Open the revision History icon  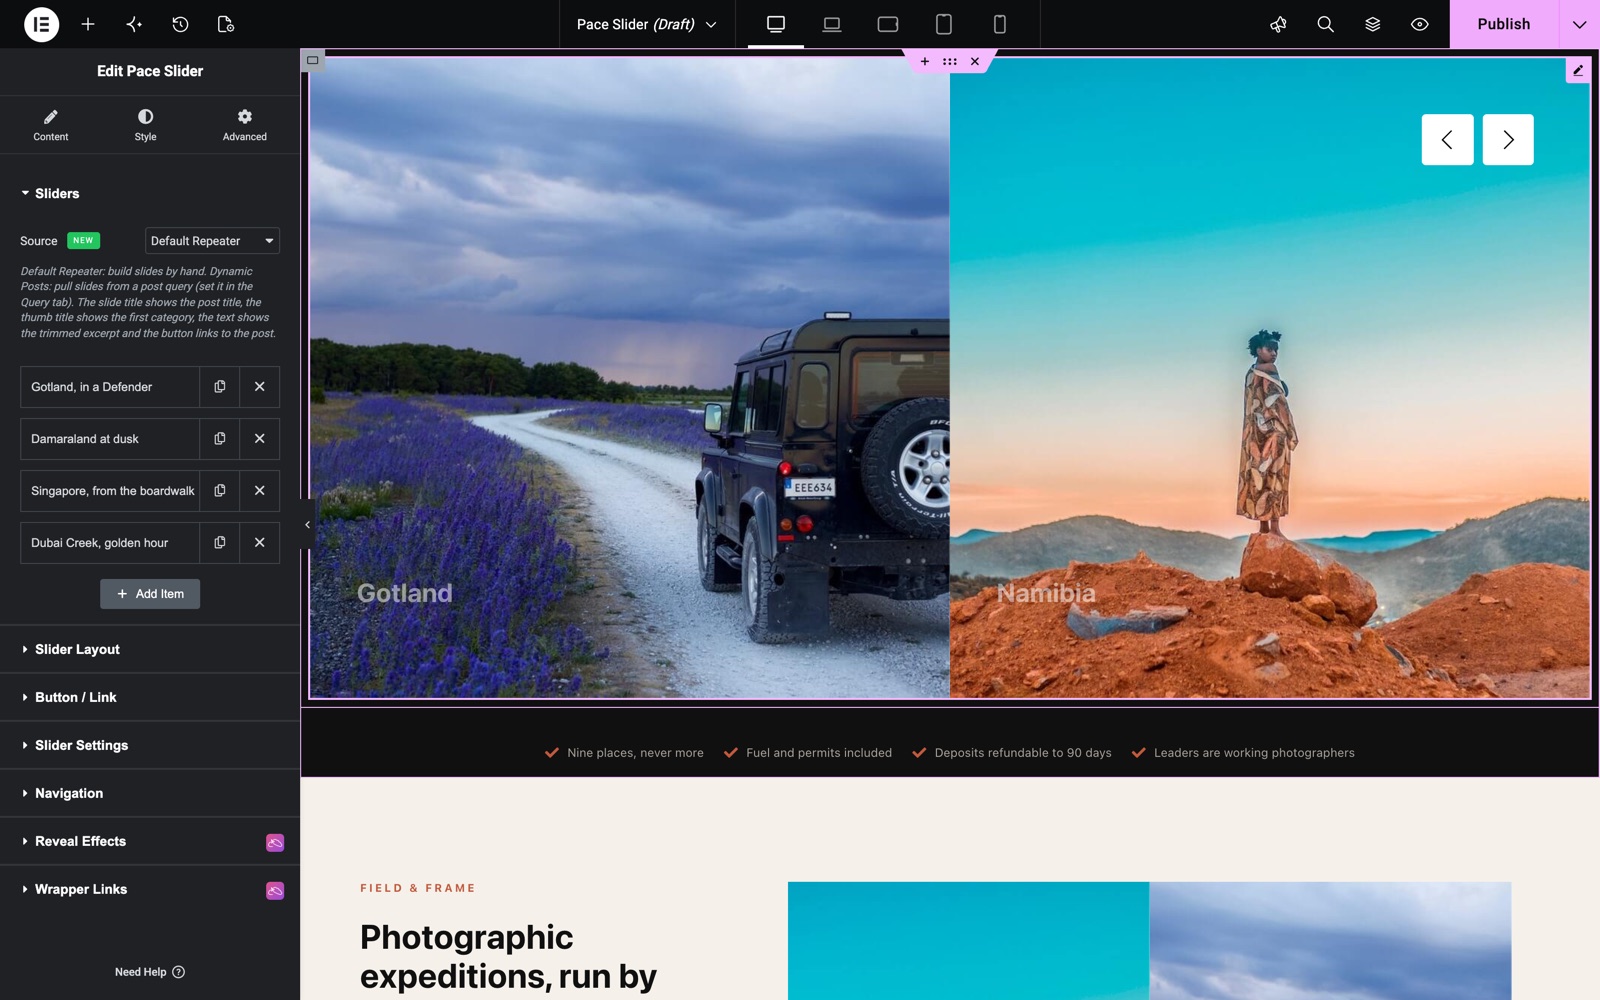180,24
